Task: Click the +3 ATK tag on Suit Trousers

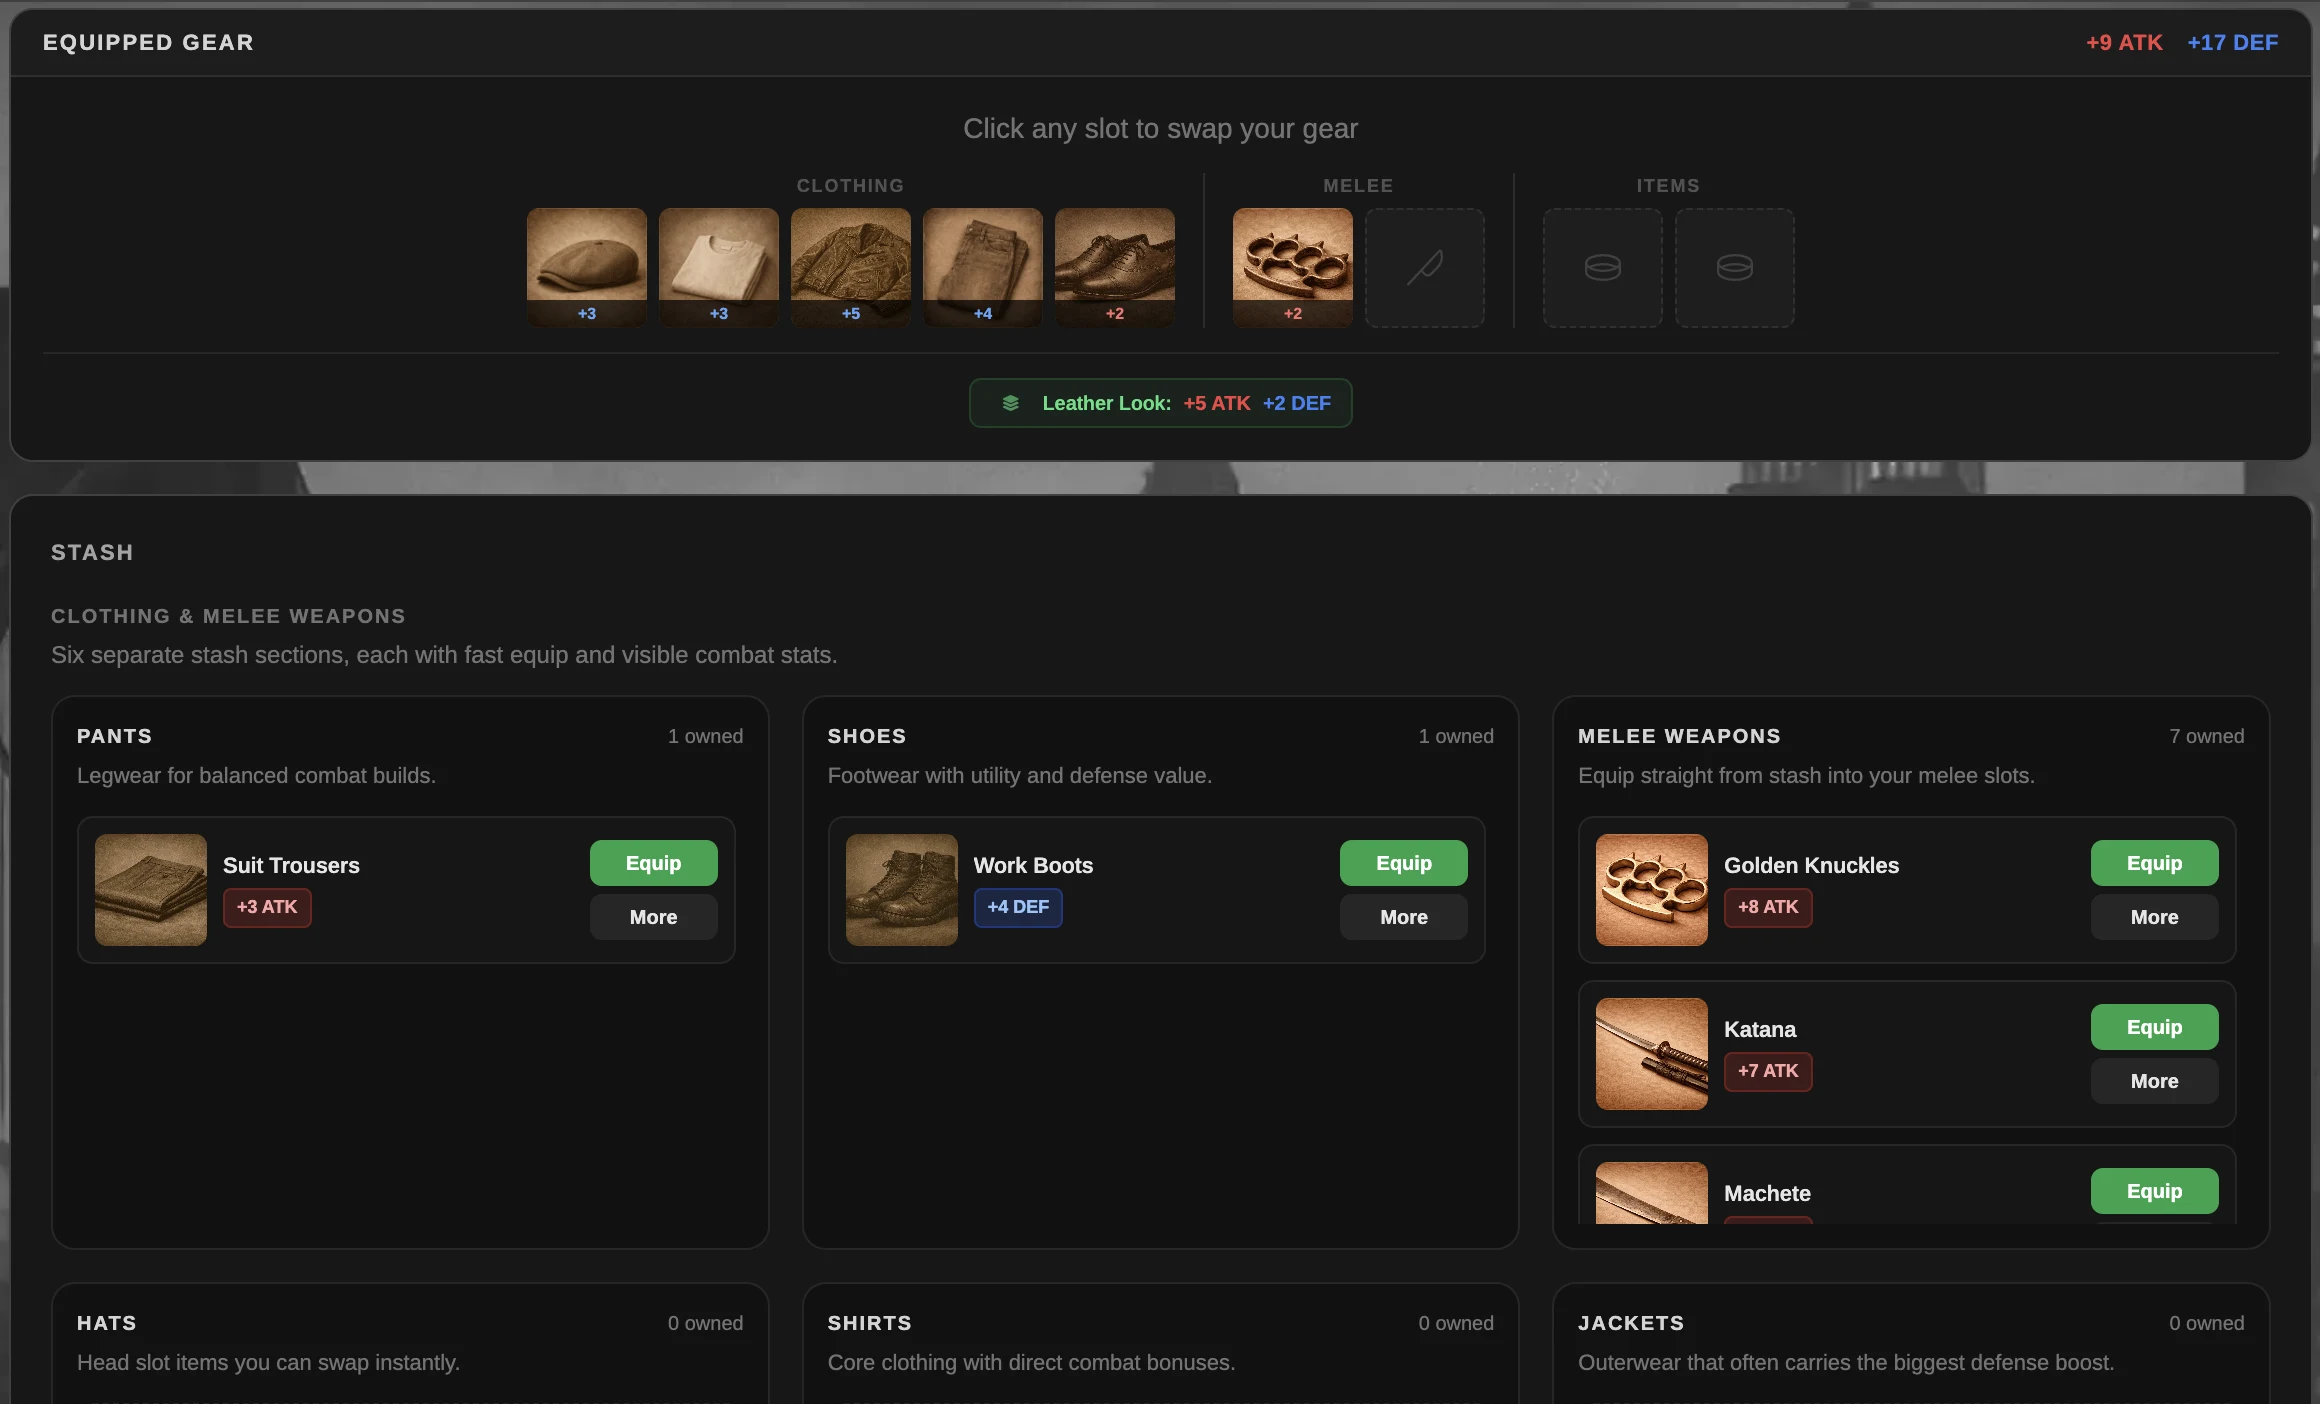Action: (x=267, y=907)
